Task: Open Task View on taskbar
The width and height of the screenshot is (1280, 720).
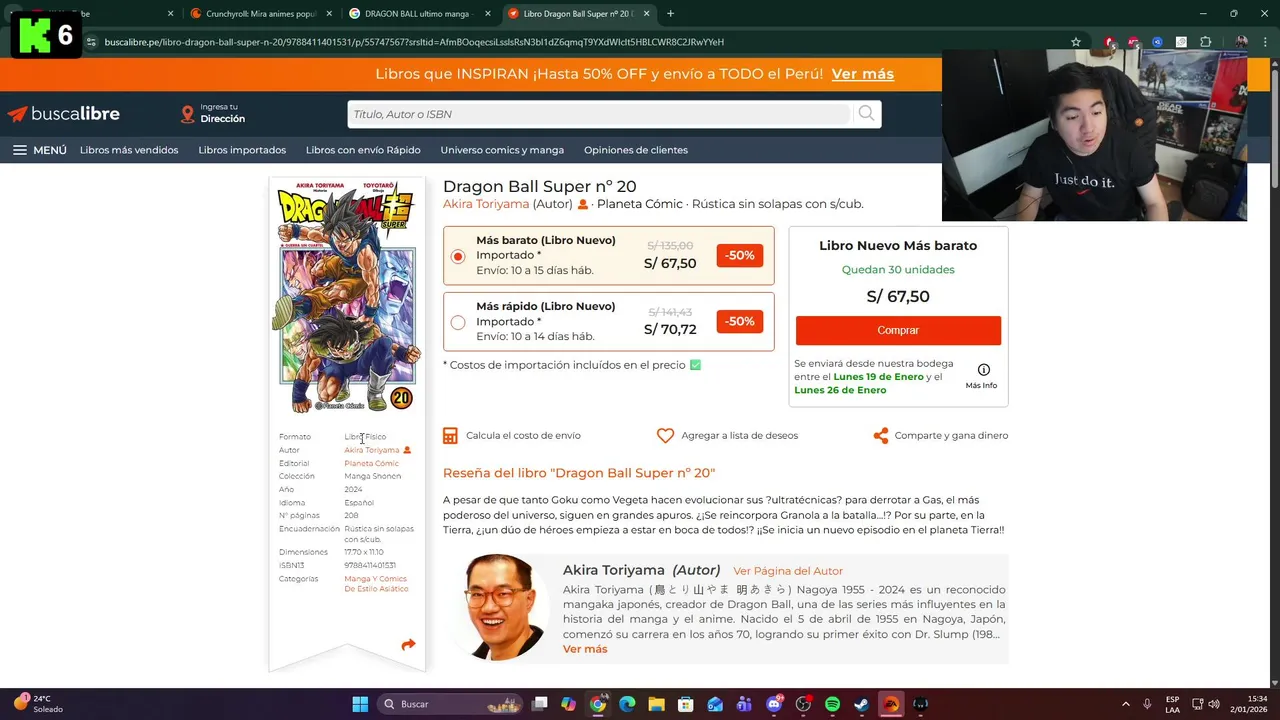Action: point(539,704)
